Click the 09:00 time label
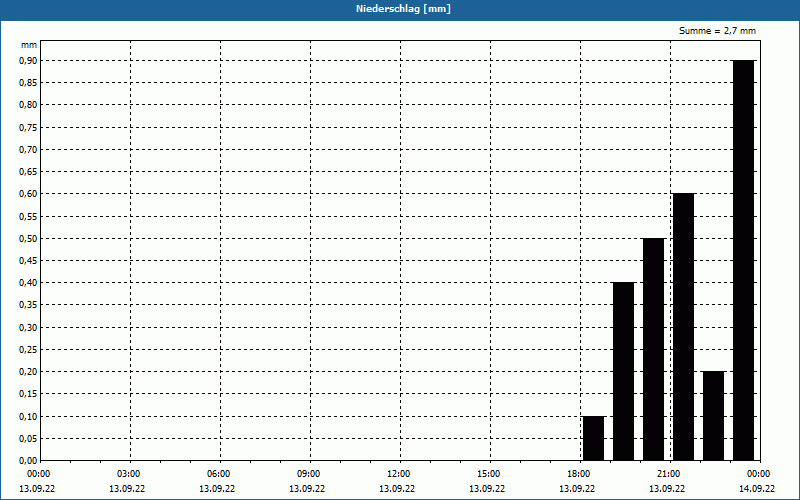Image resolution: width=800 pixels, height=500 pixels. 309,474
